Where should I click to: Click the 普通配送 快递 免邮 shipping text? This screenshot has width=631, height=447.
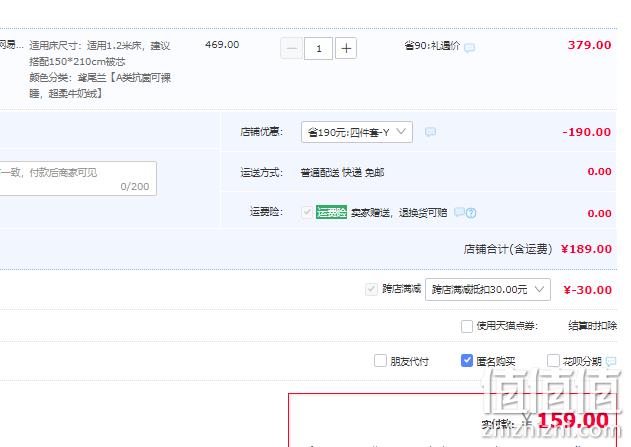342,173
